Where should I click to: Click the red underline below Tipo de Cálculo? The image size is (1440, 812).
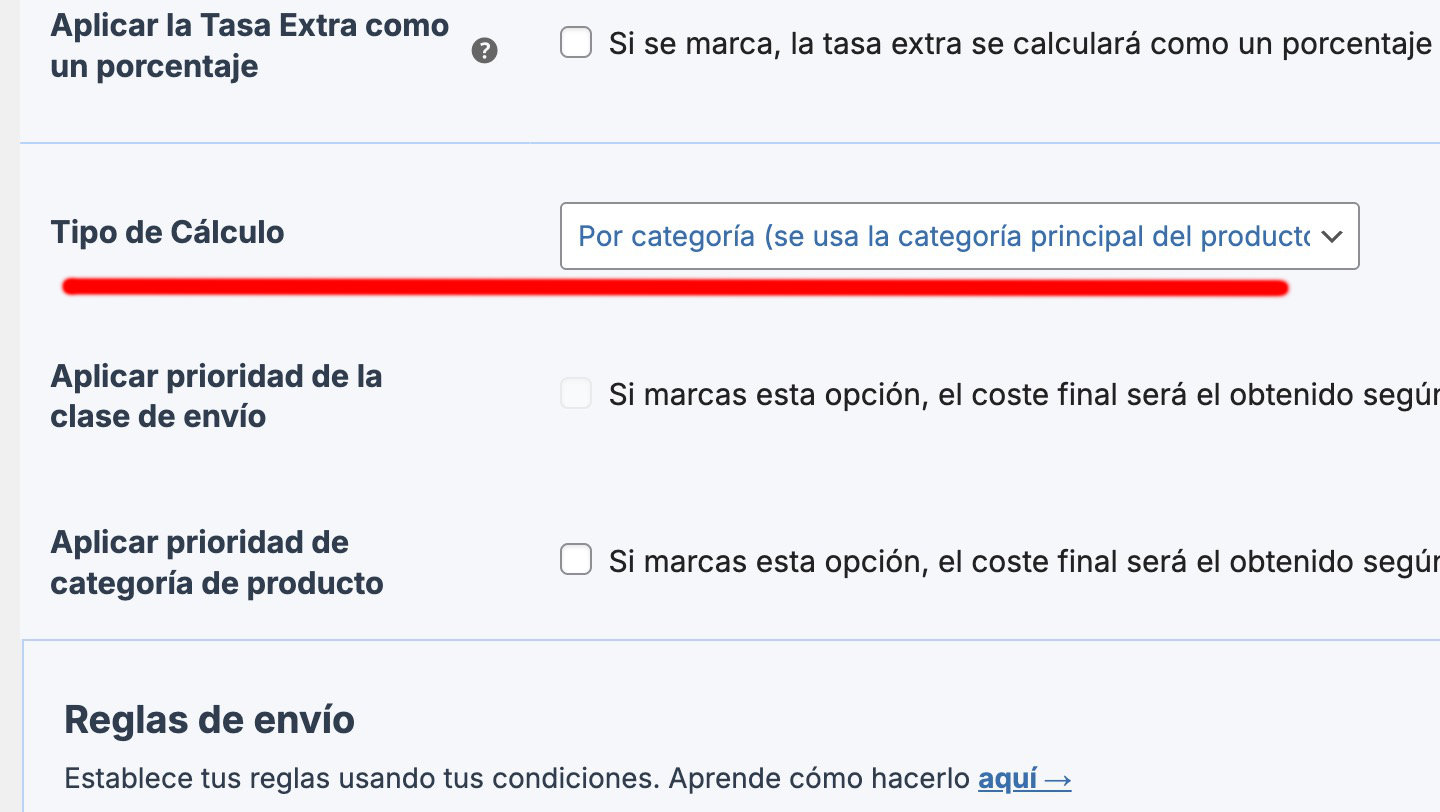675,288
